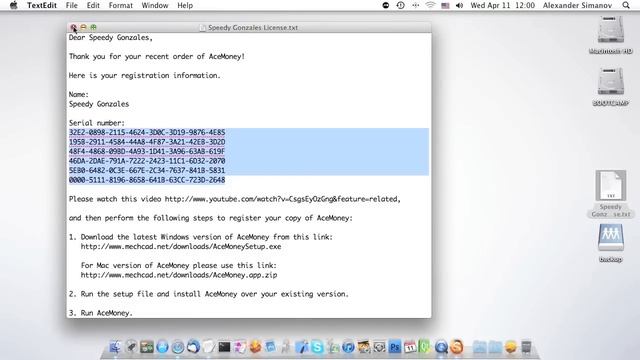Screen dimensions: 640x360
Task: Open Skype from the dock
Action: click(x=317, y=347)
